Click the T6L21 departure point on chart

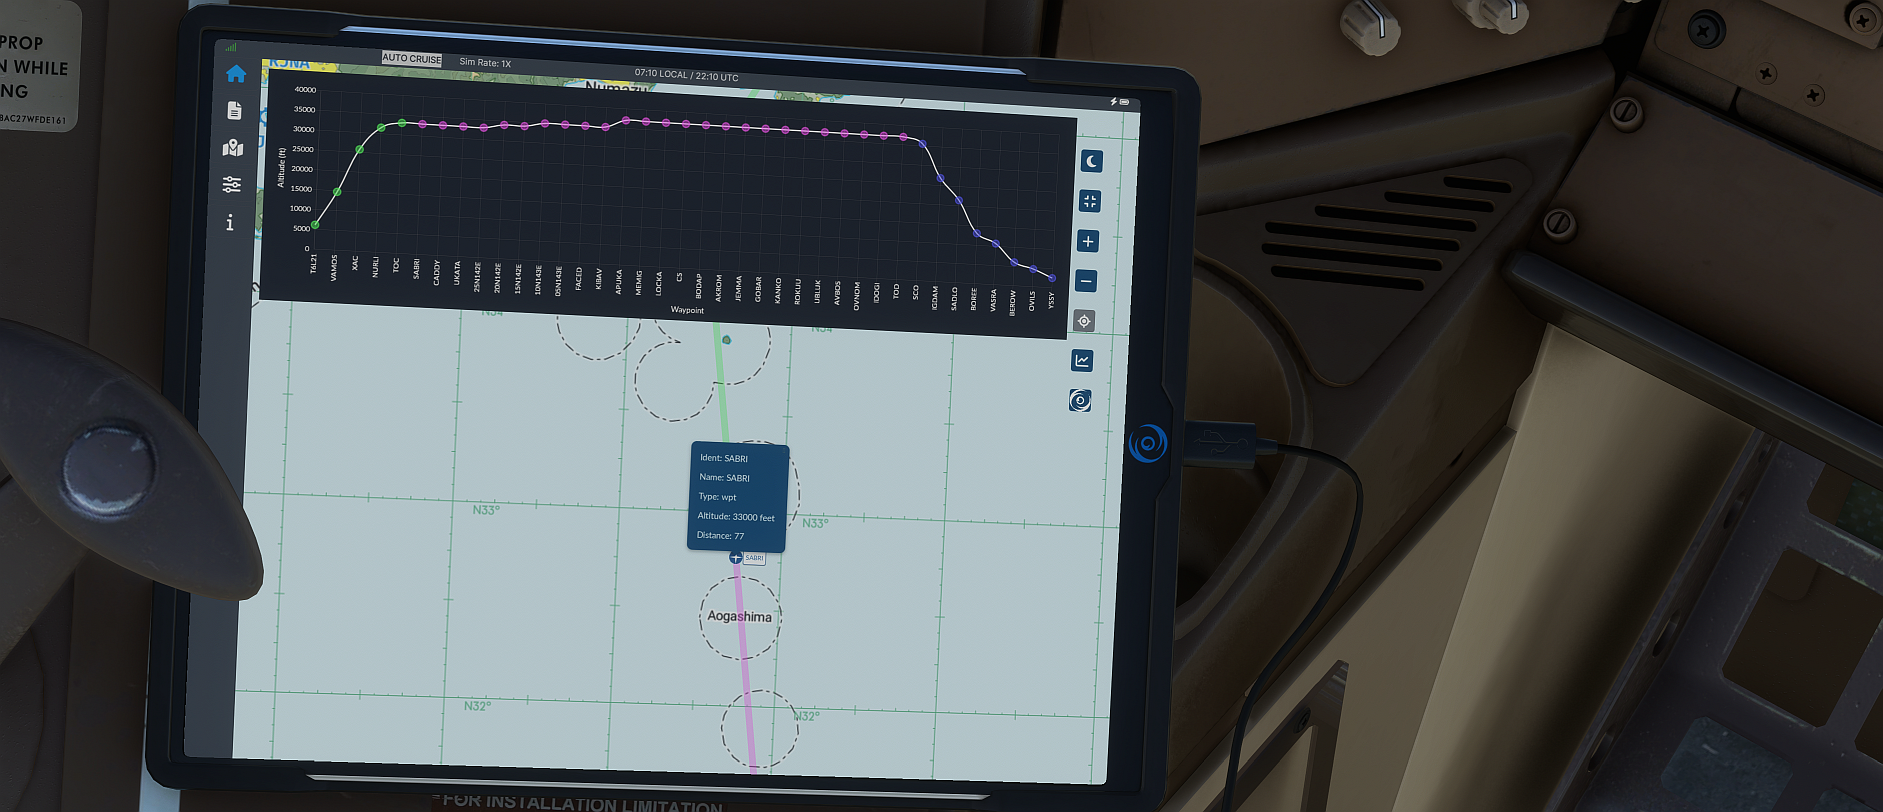pyautogui.click(x=315, y=225)
